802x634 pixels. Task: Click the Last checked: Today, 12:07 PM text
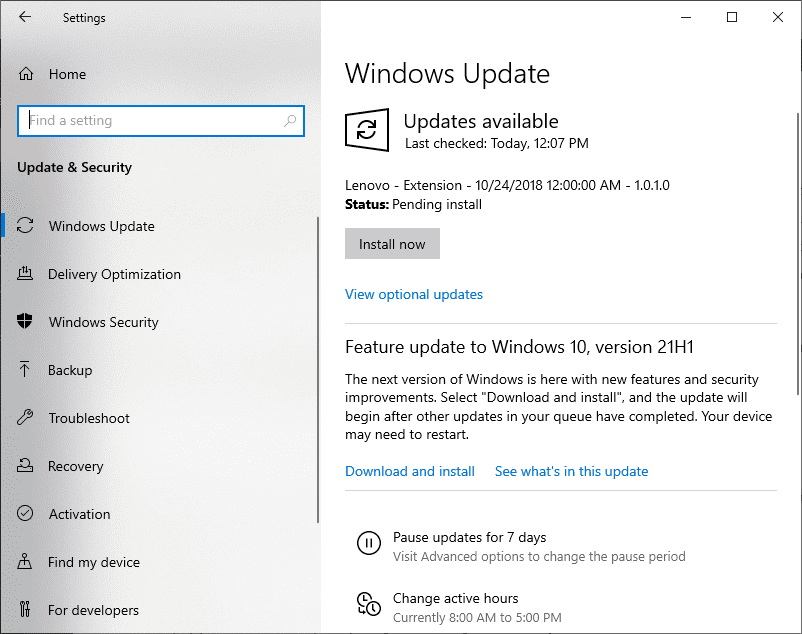coord(497,143)
